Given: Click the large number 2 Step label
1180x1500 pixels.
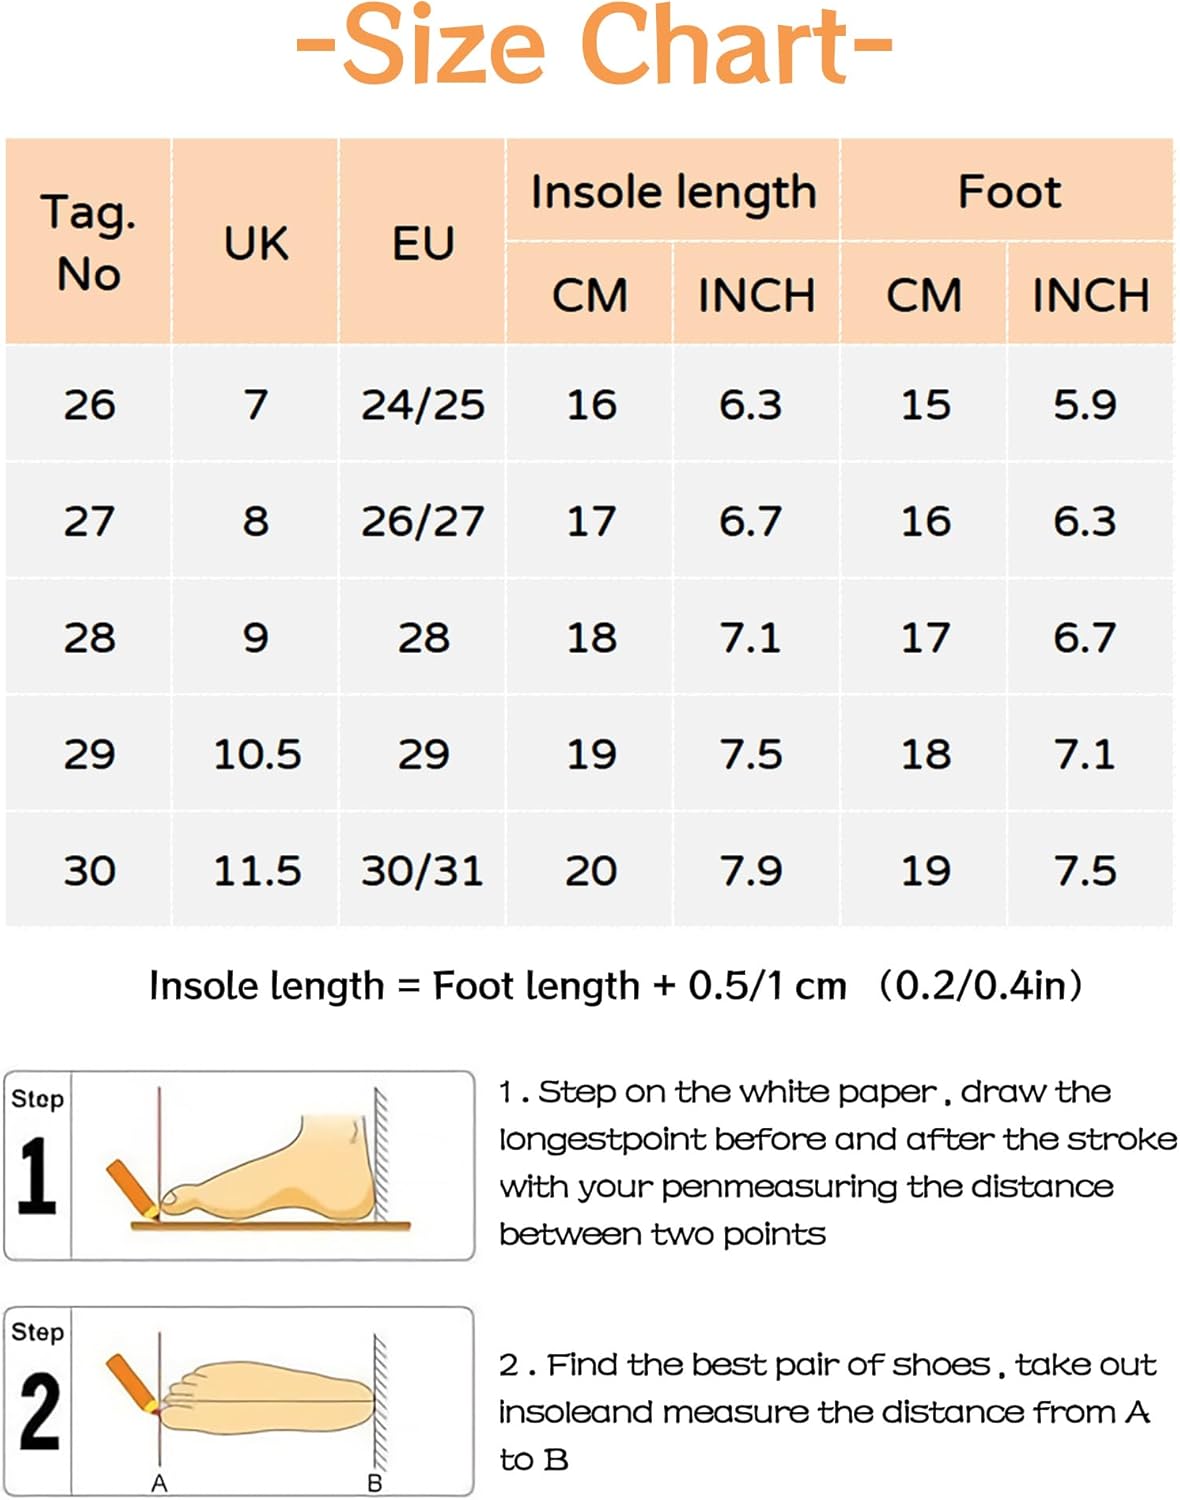Looking at the screenshot, I should point(39,1411).
